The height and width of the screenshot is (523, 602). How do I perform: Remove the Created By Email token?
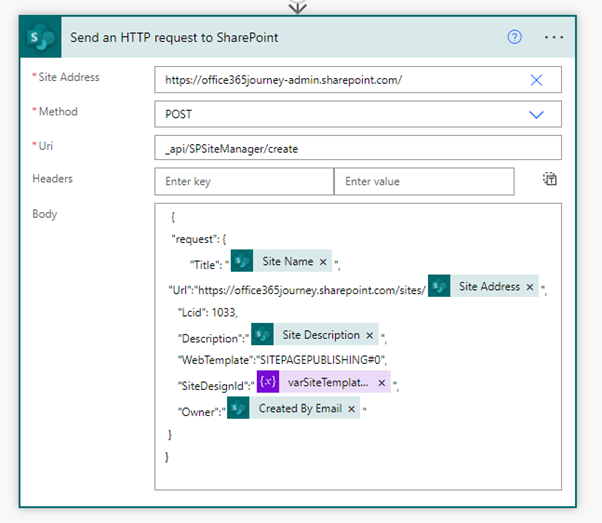click(x=351, y=409)
